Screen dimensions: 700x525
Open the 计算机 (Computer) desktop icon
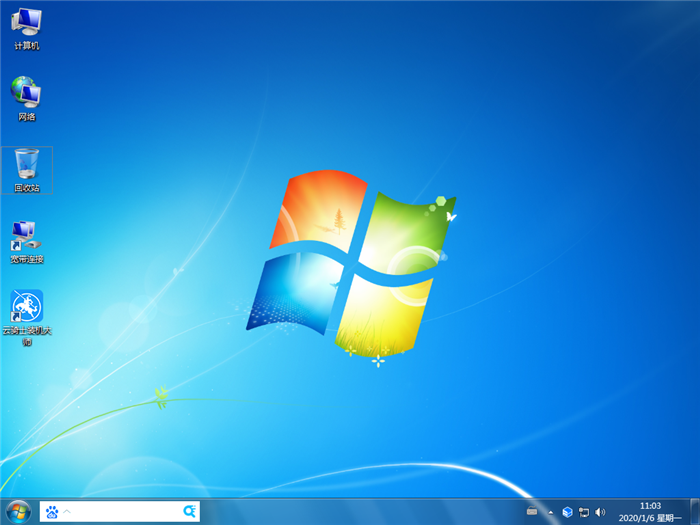[x=27, y=23]
